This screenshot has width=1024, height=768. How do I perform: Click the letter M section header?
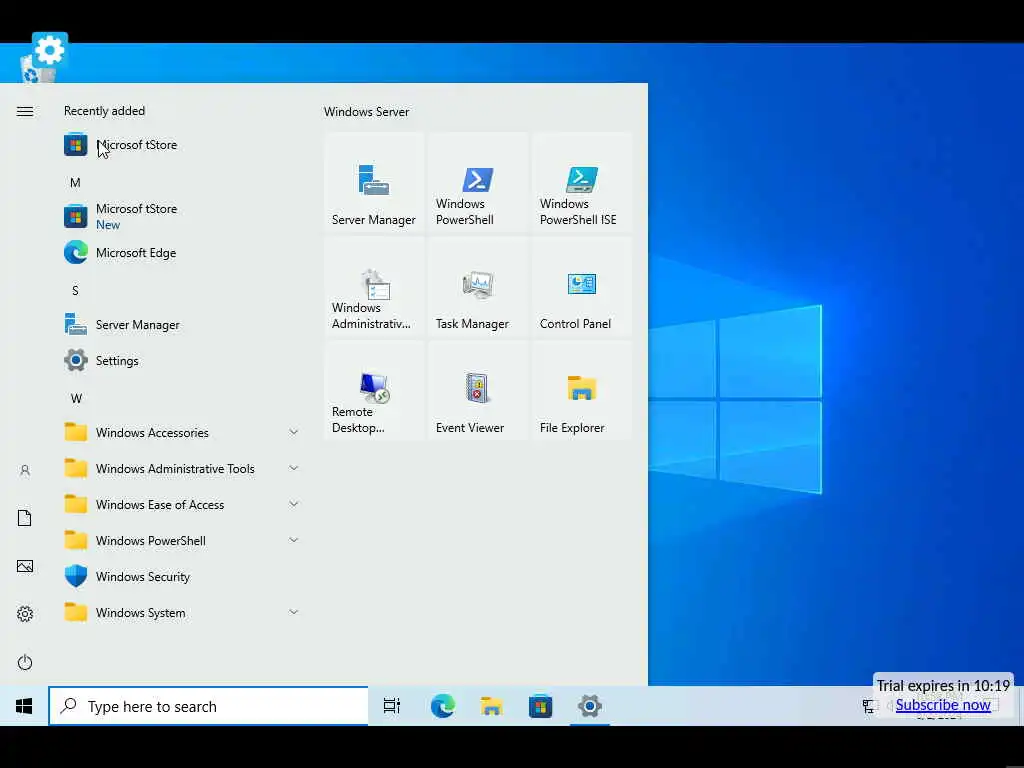(75, 183)
